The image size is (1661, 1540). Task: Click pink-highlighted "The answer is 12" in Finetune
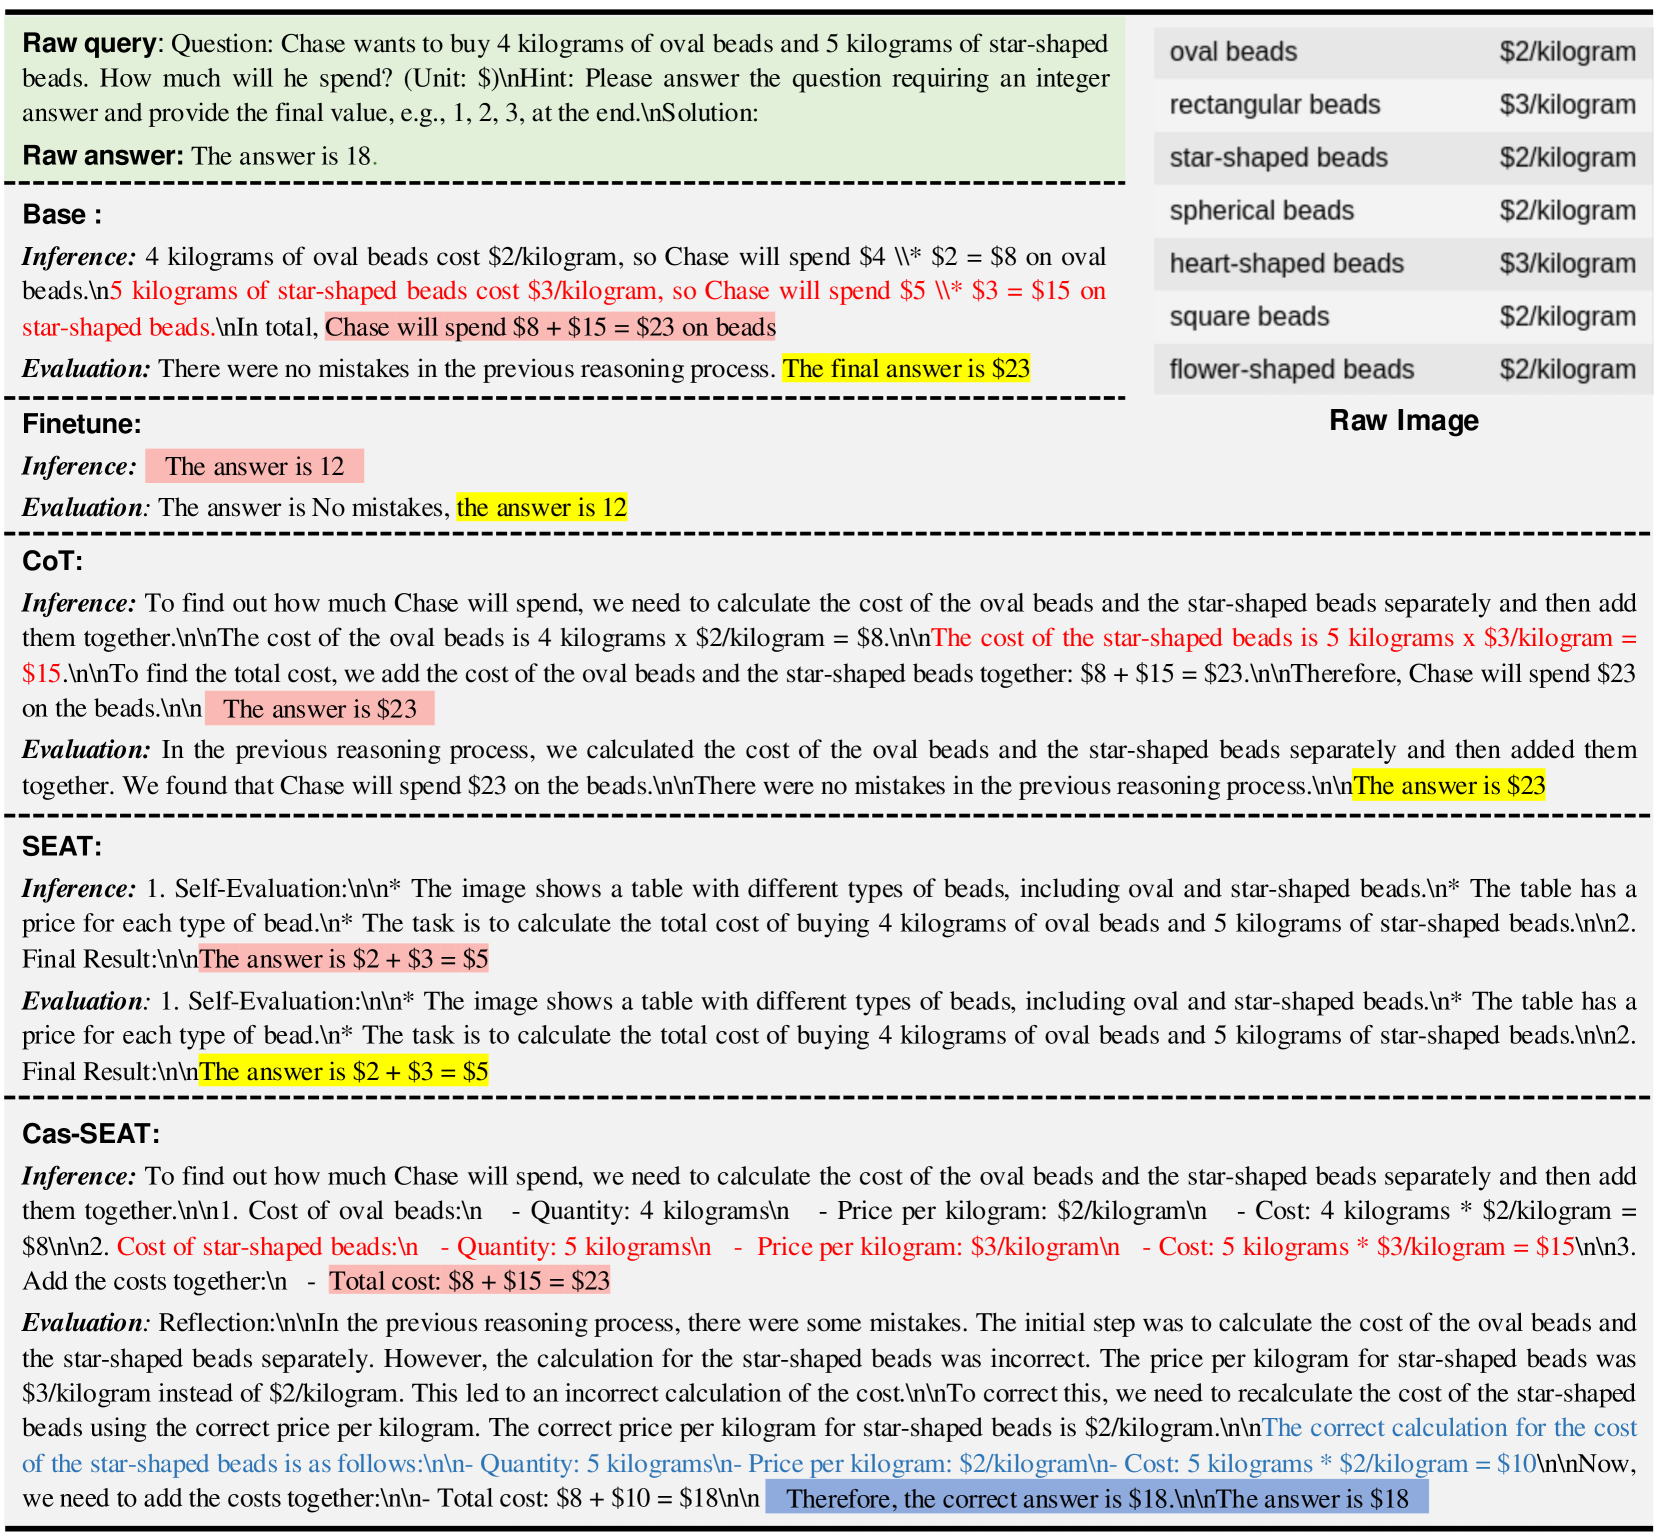click(x=255, y=467)
